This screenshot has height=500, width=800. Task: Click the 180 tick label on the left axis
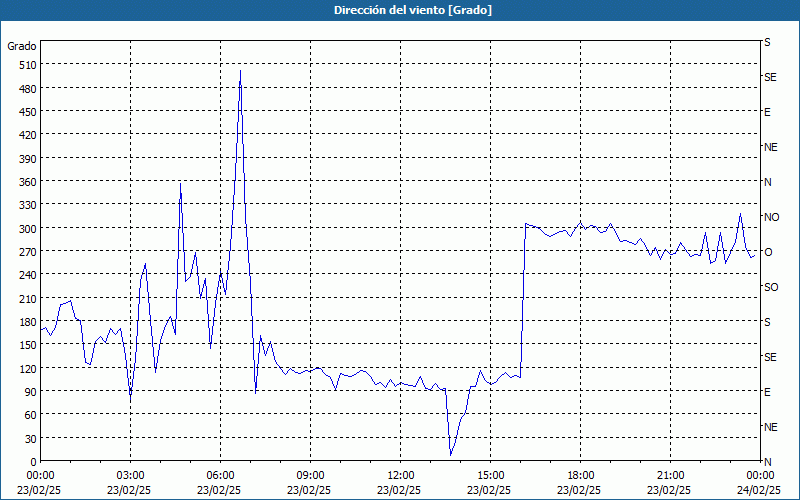point(25,321)
